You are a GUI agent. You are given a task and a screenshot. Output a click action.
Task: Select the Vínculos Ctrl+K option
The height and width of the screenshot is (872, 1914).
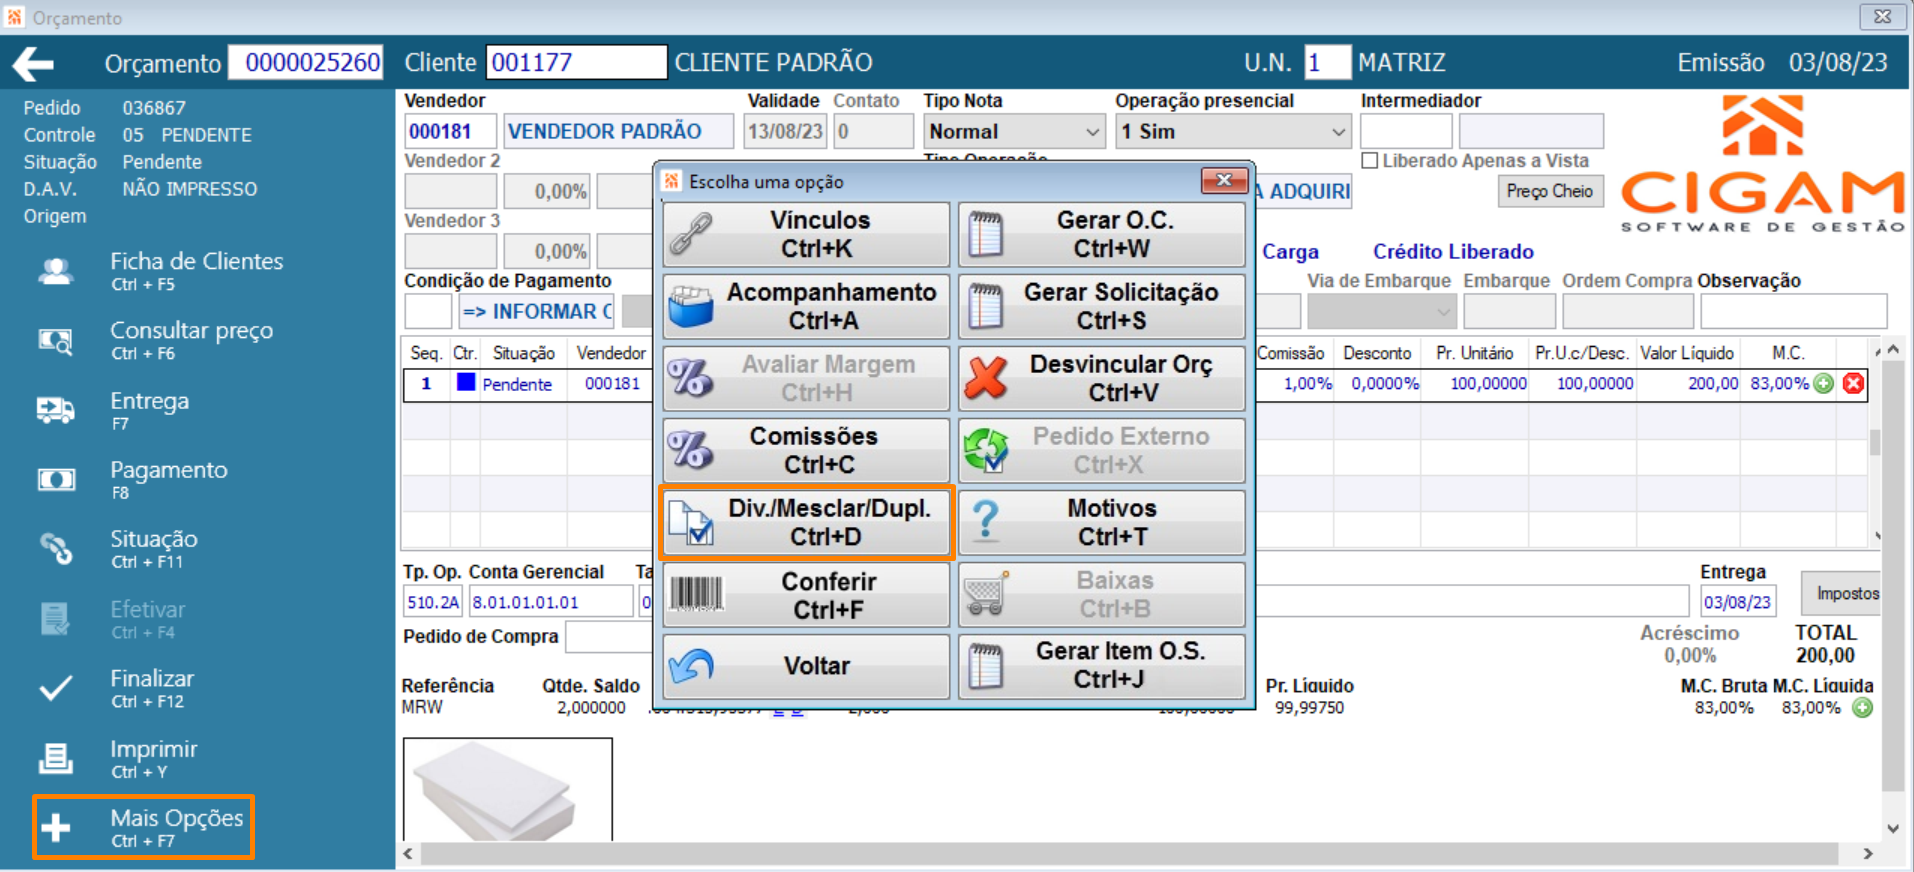tap(806, 234)
